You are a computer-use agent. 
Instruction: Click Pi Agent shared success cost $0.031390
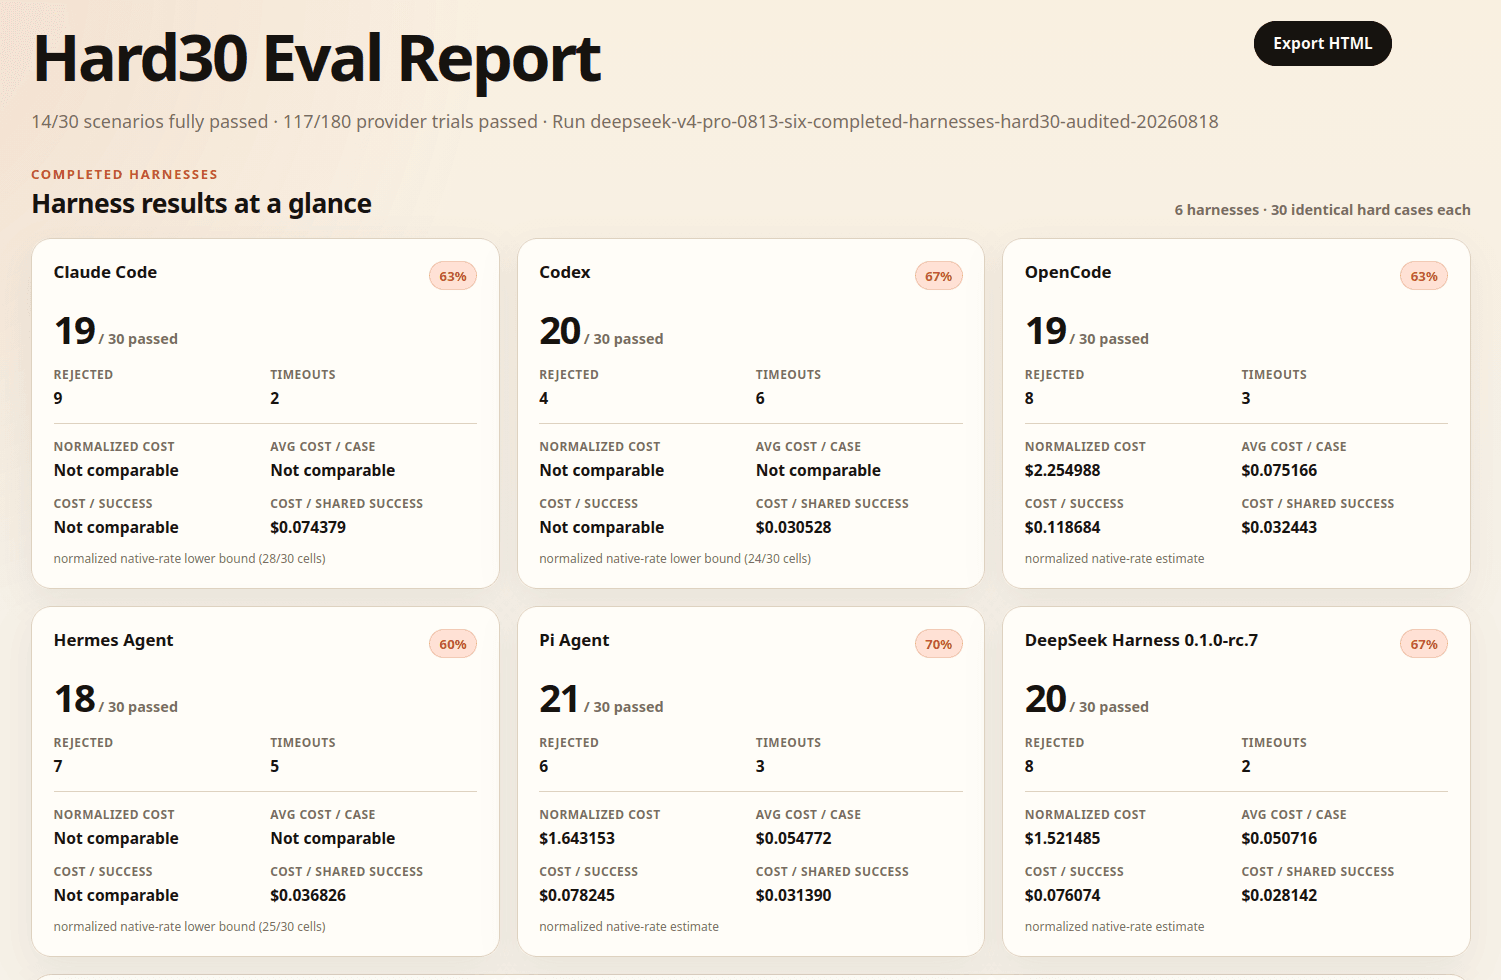[794, 895]
